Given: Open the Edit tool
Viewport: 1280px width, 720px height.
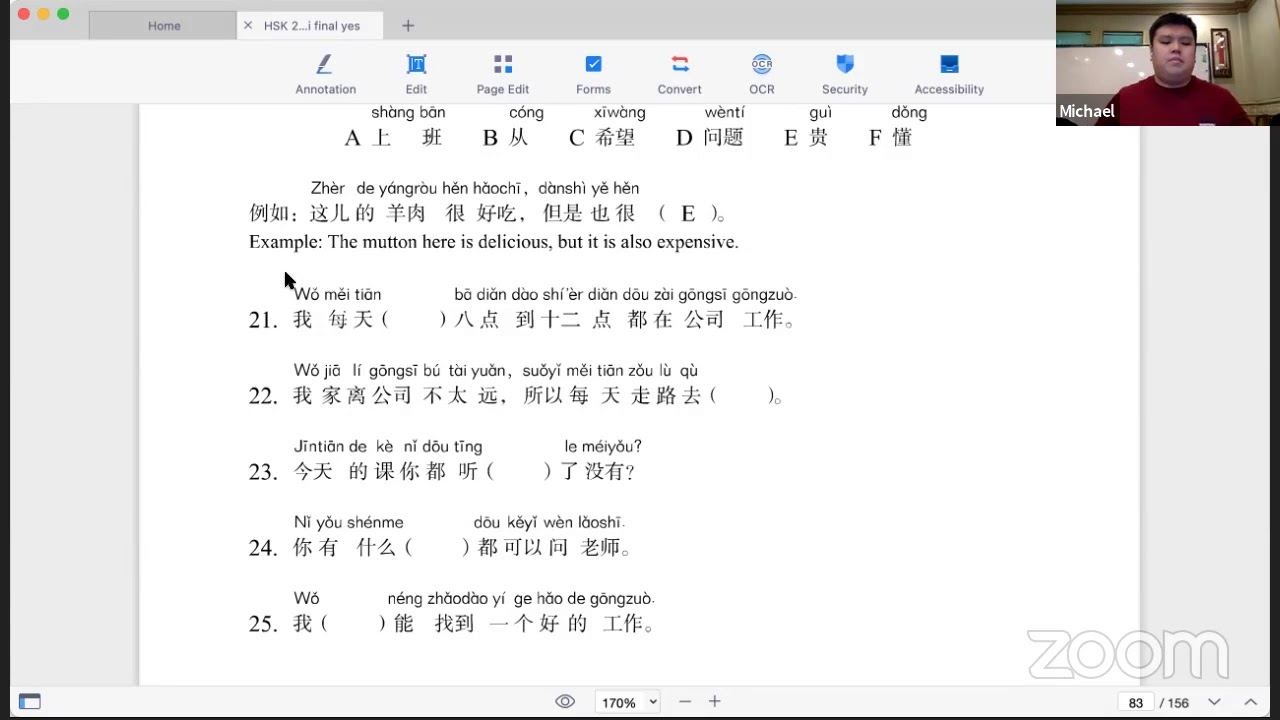Looking at the screenshot, I should pyautogui.click(x=416, y=75).
